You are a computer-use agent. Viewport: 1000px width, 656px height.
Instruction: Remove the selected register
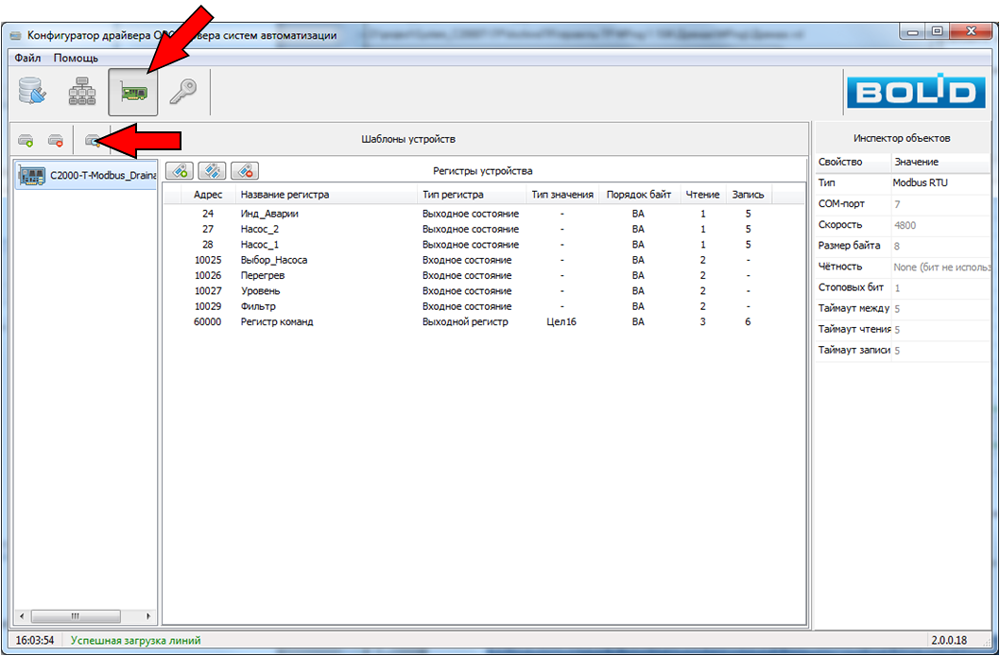coord(245,171)
